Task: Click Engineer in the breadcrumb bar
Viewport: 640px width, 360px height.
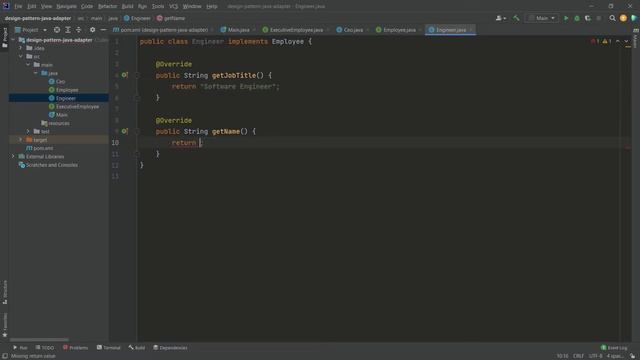Action: click(x=137, y=18)
